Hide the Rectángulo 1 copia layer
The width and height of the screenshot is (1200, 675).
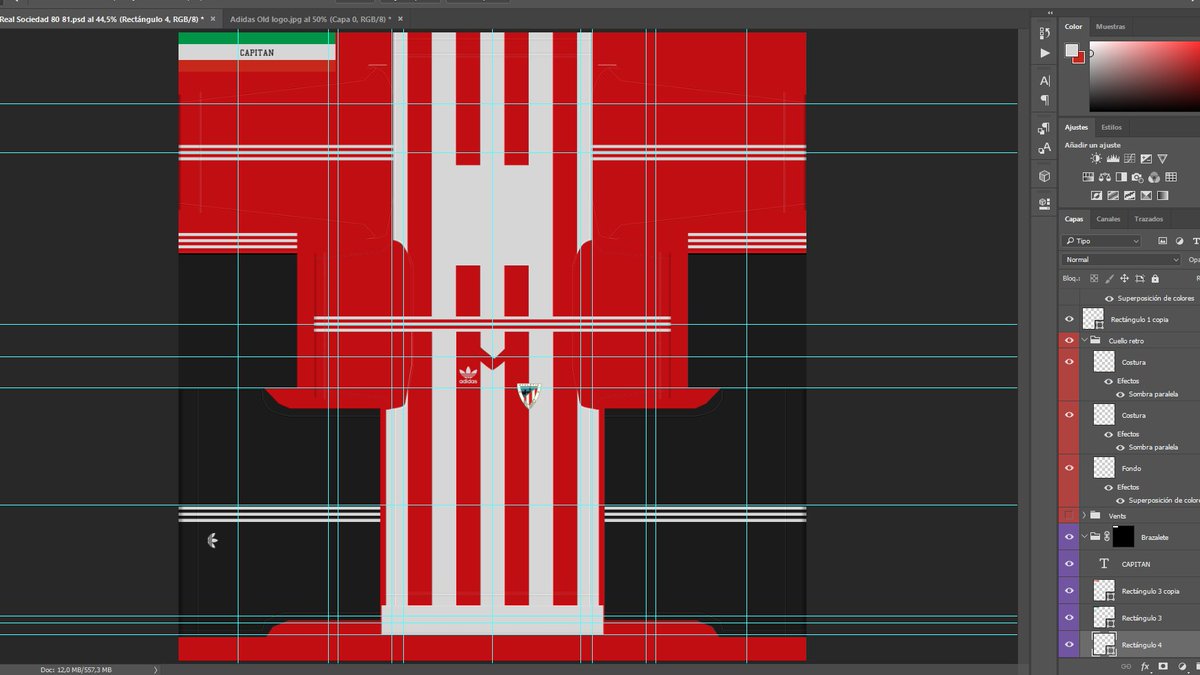coord(1069,319)
